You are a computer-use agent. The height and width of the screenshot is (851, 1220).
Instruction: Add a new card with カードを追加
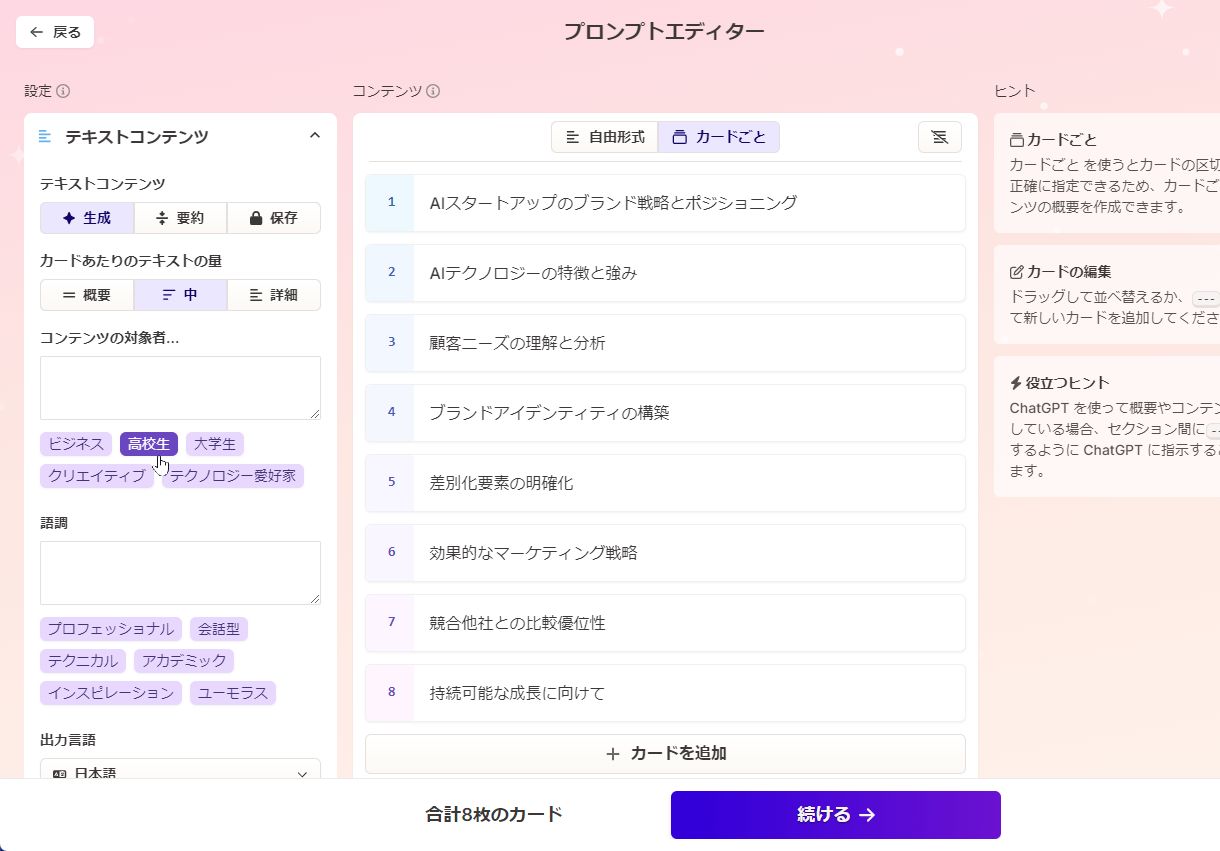coord(664,753)
